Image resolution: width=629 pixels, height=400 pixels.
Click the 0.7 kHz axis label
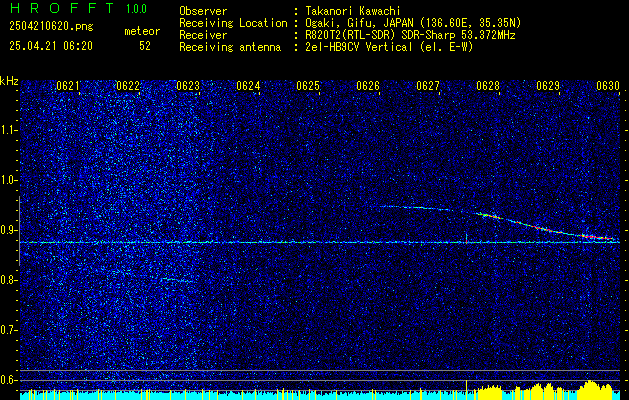click(x=9, y=330)
